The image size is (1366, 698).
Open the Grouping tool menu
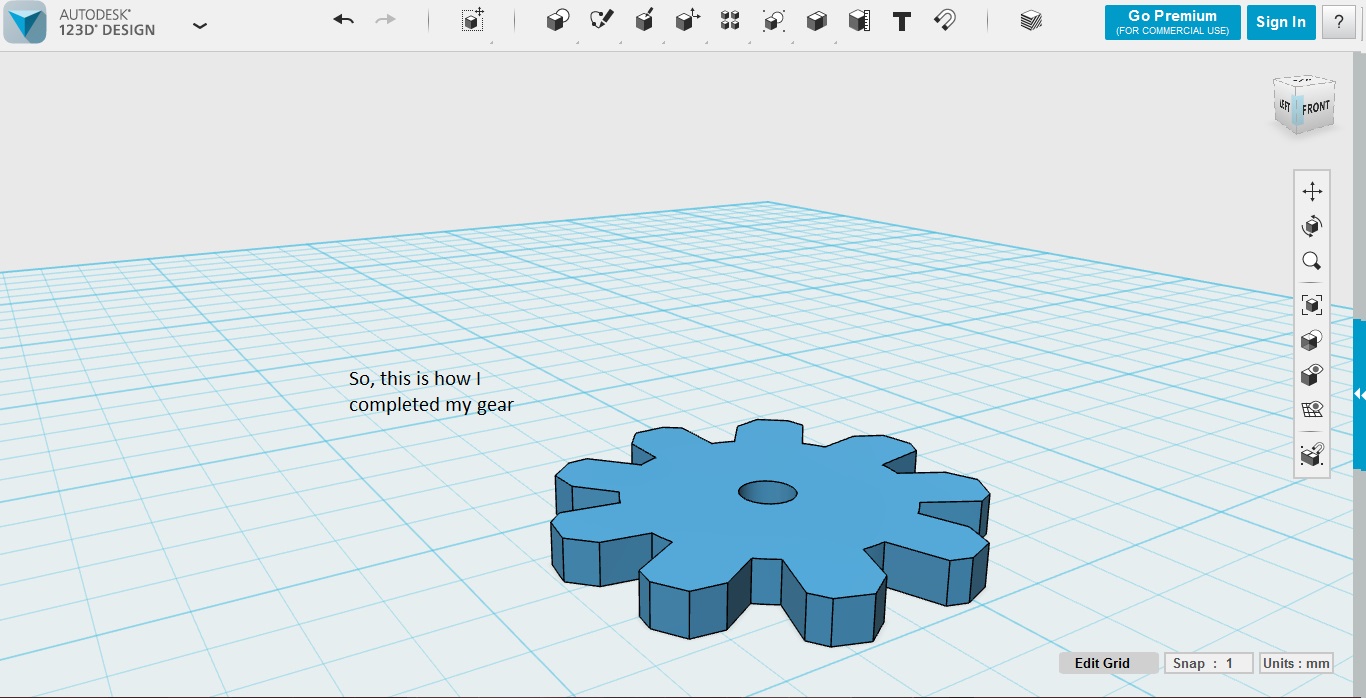coord(773,20)
